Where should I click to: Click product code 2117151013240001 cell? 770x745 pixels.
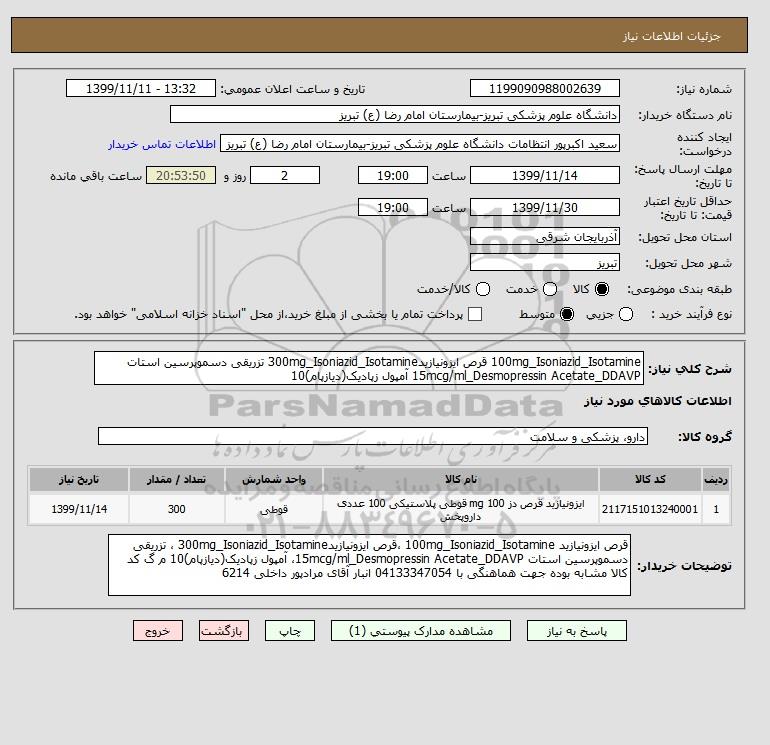click(x=650, y=509)
